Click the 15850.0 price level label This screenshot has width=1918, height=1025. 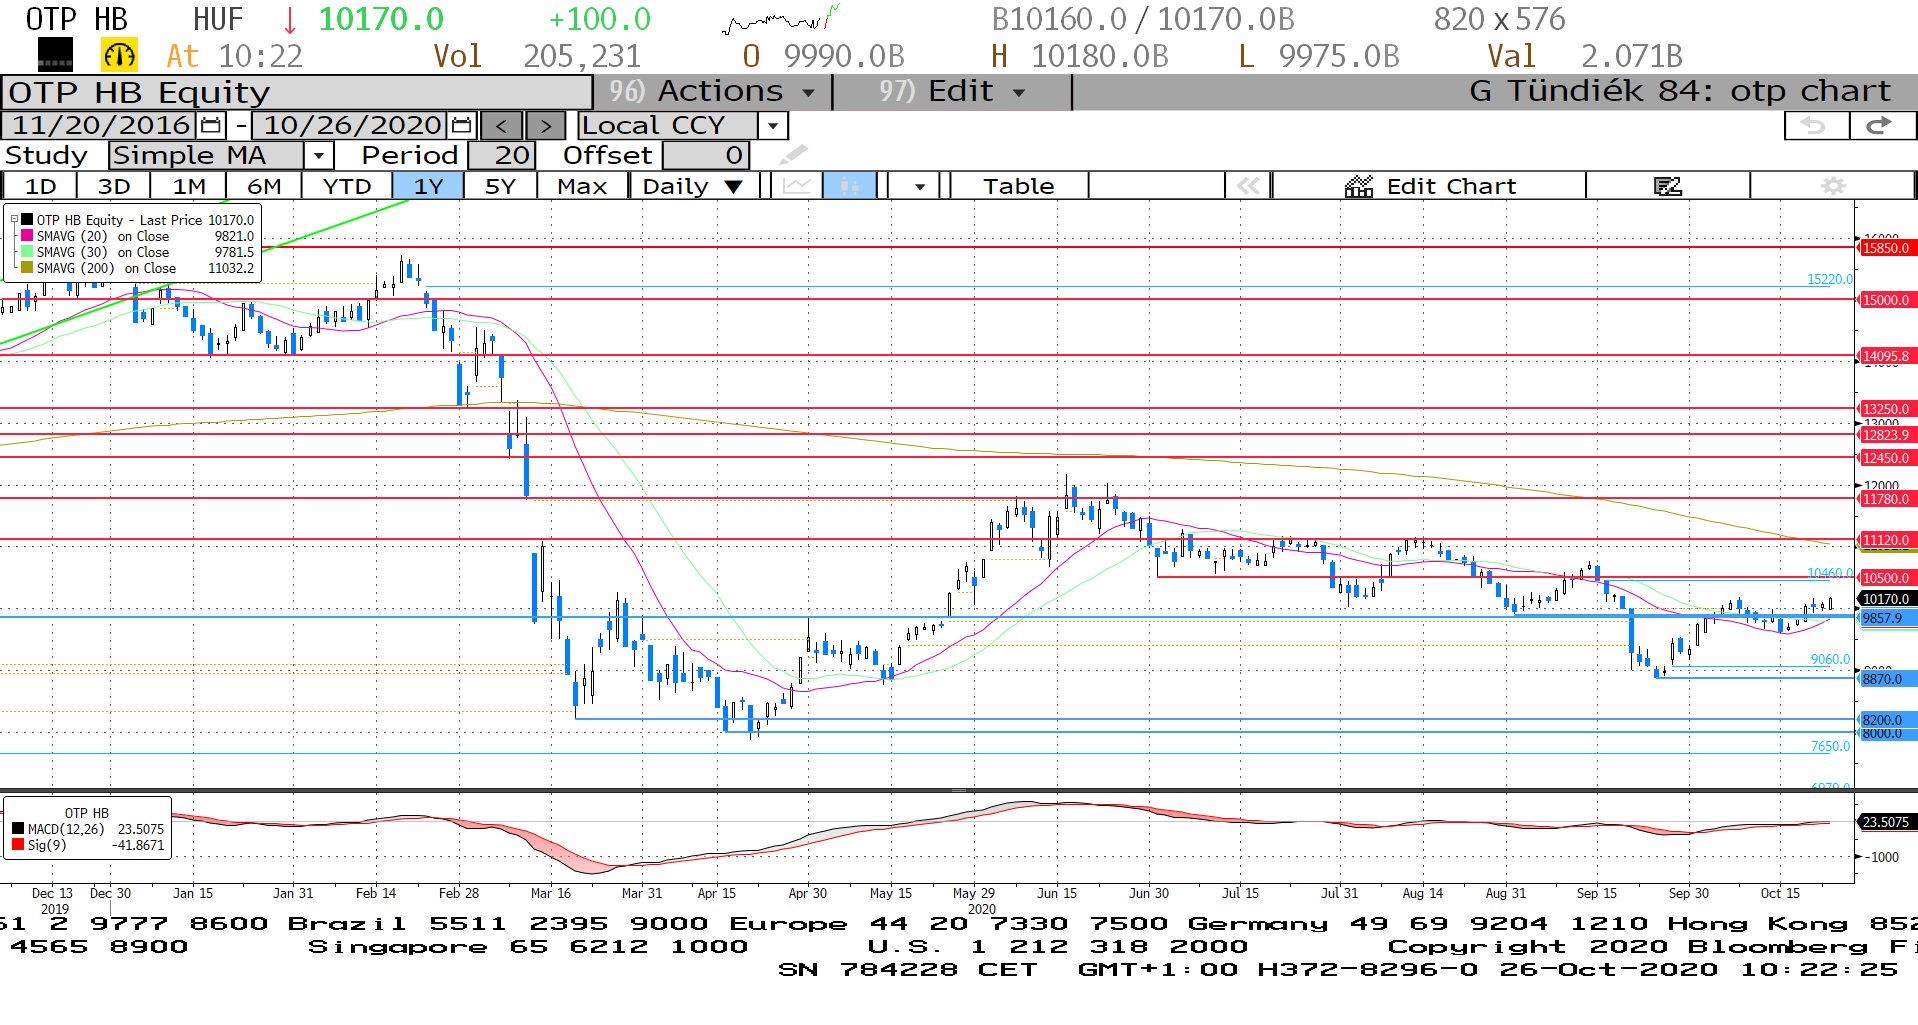[x=1886, y=248]
